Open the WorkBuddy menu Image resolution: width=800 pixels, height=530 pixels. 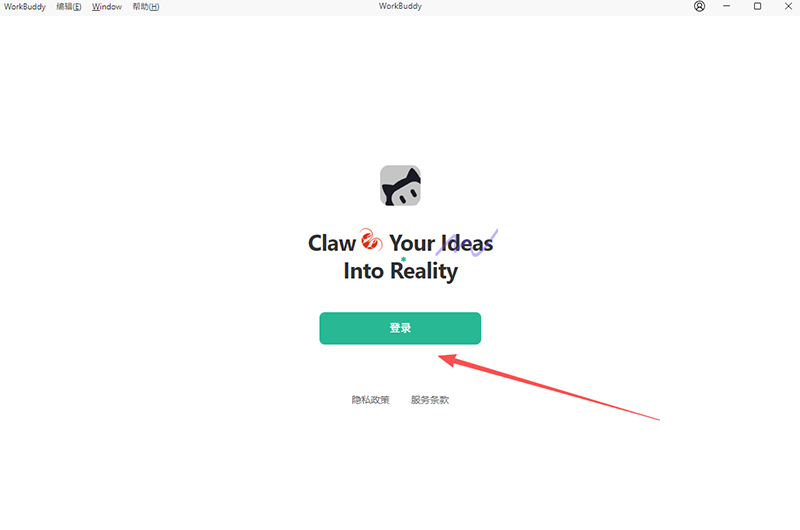[x=24, y=7]
